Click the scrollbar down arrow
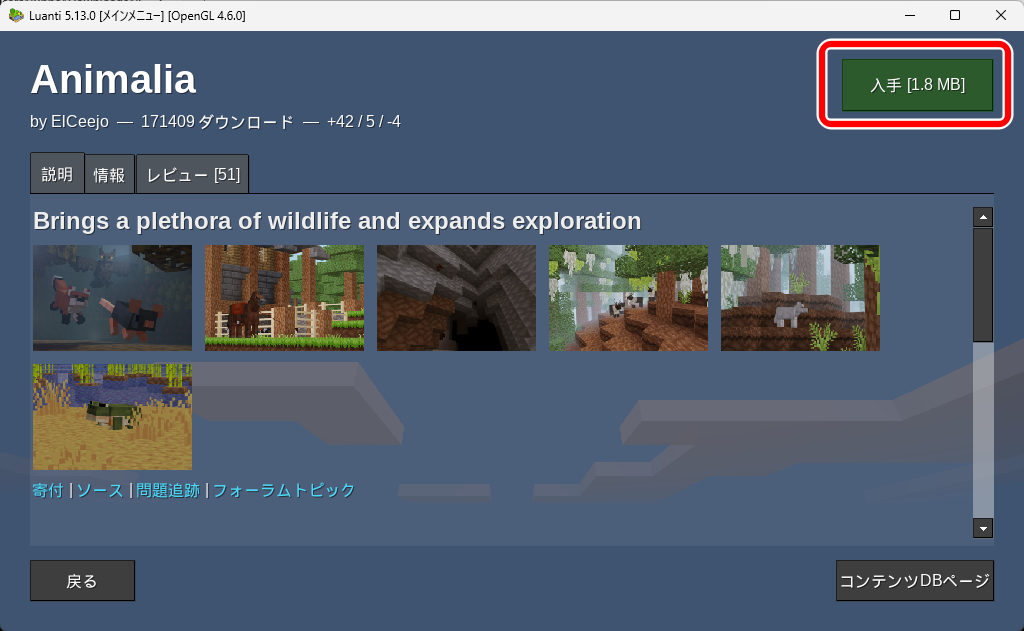 (983, 528)
